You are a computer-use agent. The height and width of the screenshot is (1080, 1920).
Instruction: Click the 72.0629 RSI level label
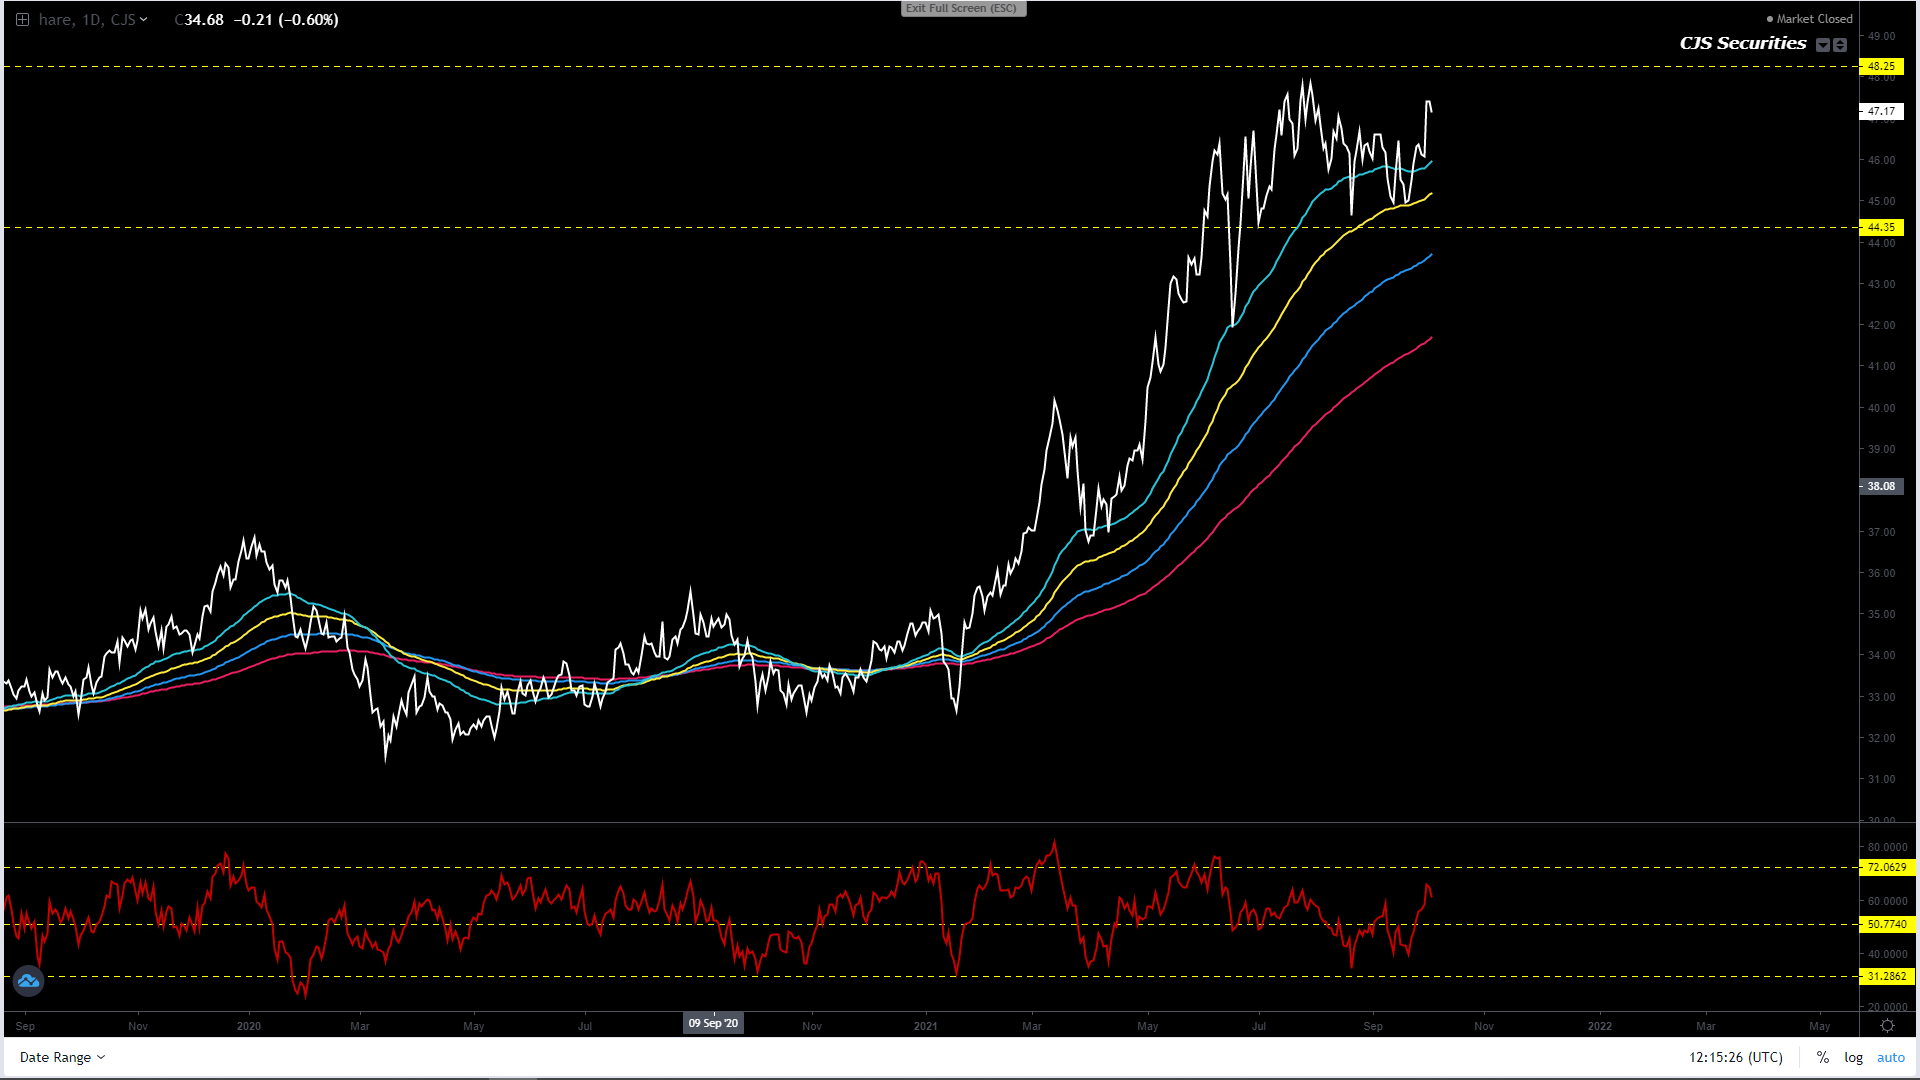tap(1886, 867)
